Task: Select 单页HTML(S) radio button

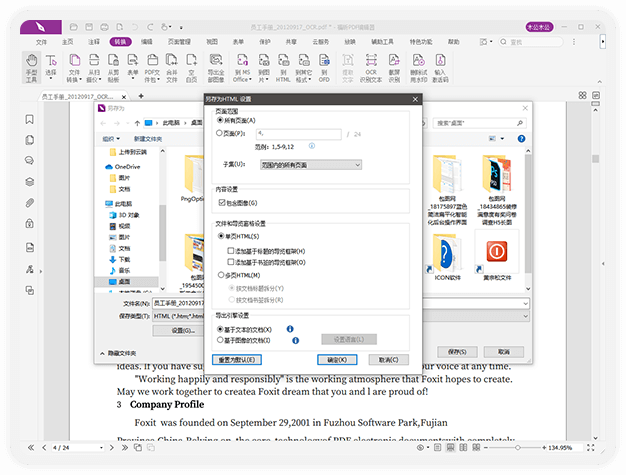Action: [221, 236]
